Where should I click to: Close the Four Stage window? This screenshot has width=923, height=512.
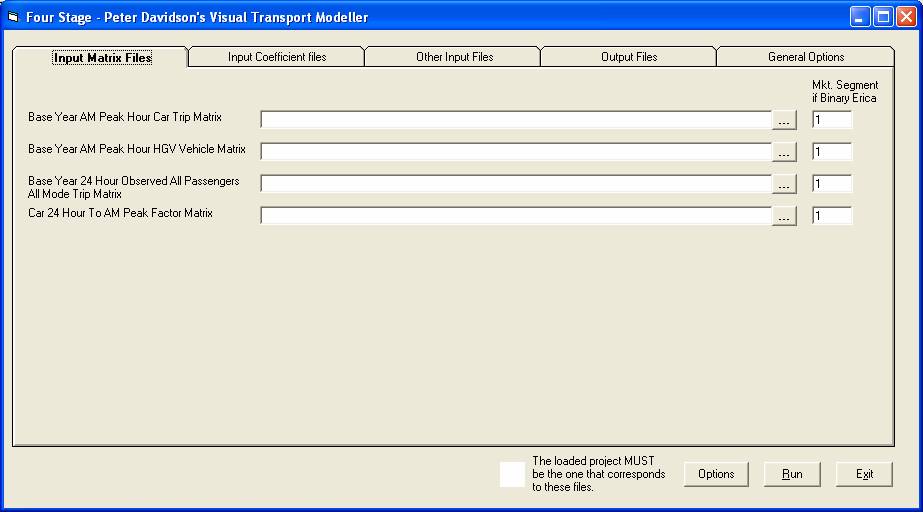(907, 16)
